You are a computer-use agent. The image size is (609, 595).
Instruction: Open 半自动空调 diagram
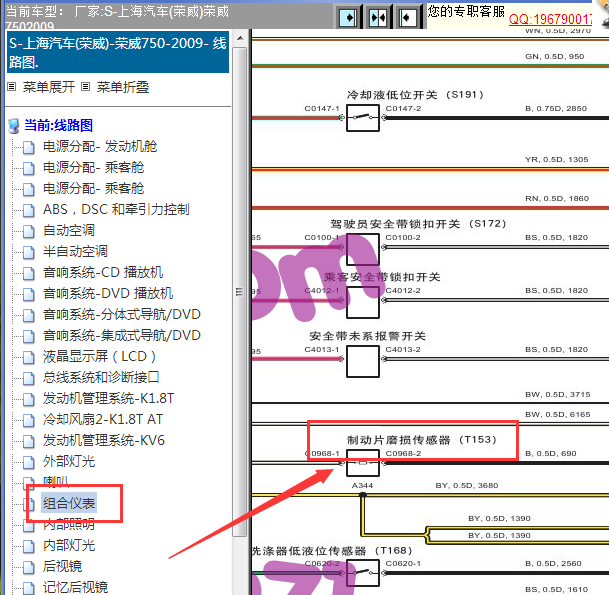[75, 251]
